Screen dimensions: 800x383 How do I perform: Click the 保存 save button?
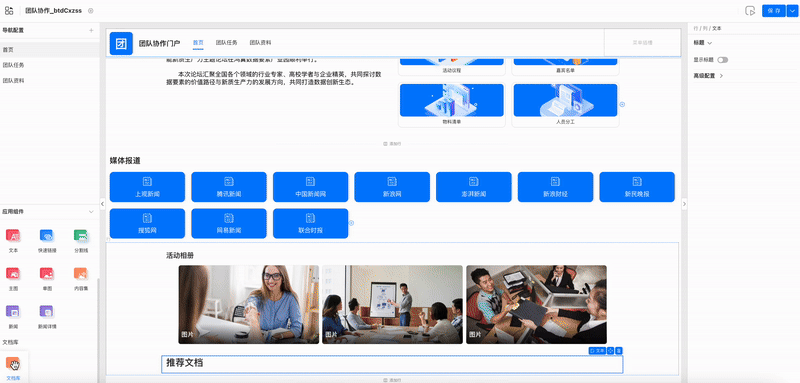pyautogui.click(x=774, y=11)
